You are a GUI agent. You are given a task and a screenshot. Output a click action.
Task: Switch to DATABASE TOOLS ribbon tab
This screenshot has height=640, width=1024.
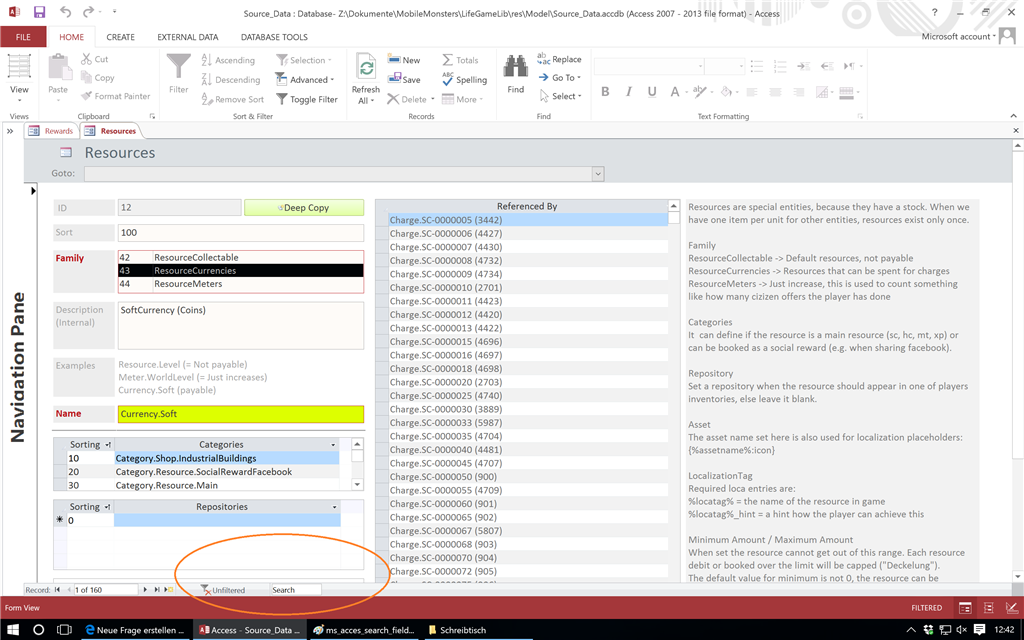click(274, 37)
